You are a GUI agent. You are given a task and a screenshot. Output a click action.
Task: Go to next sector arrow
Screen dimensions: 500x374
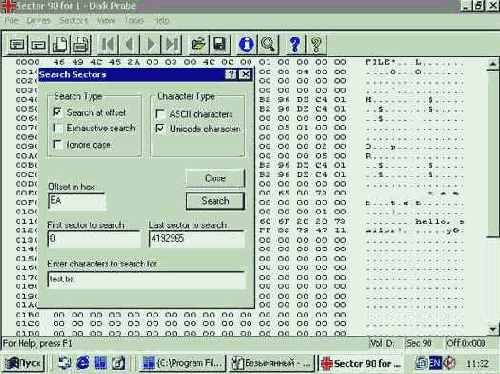click(x=151, y=44)
